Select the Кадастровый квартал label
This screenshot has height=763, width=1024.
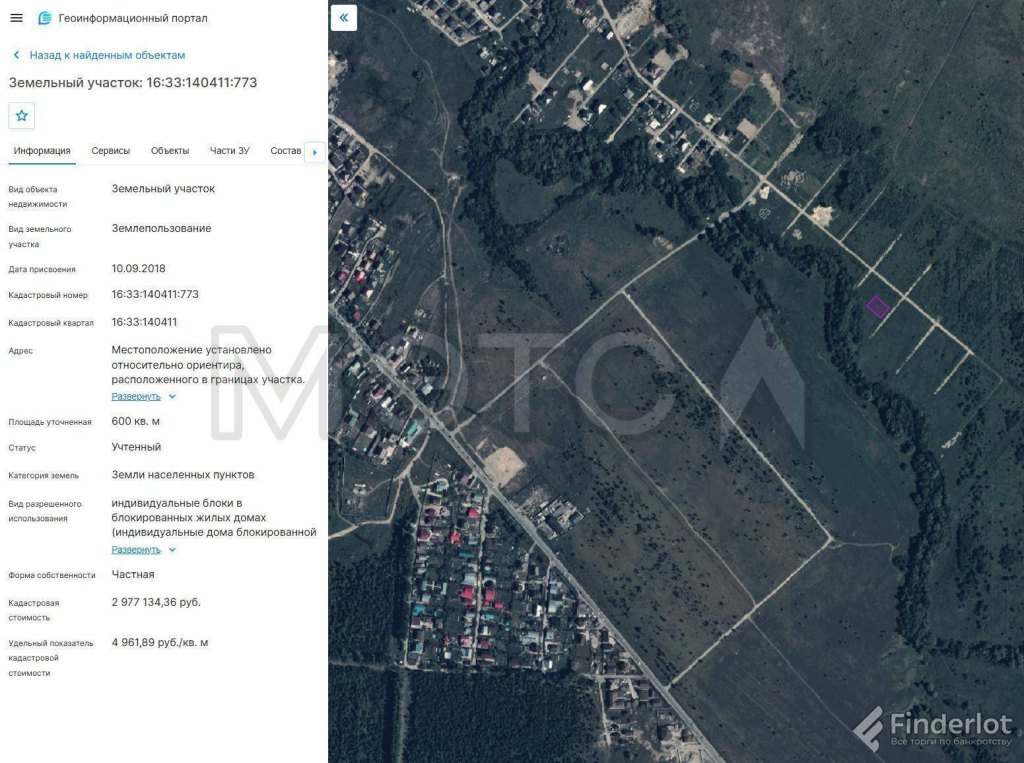tap(51, 323)
